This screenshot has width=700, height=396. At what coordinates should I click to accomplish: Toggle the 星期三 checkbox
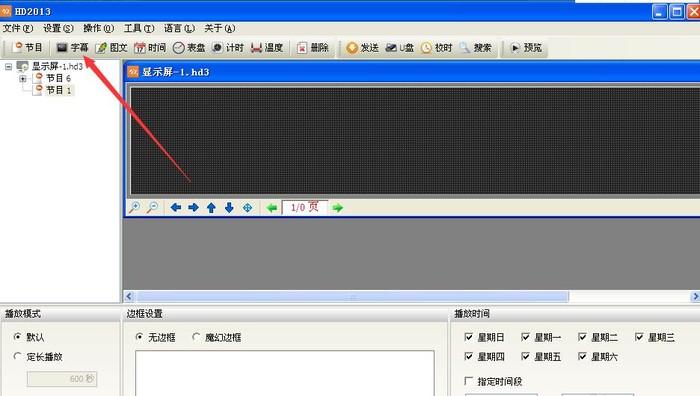tap(639, 337)
